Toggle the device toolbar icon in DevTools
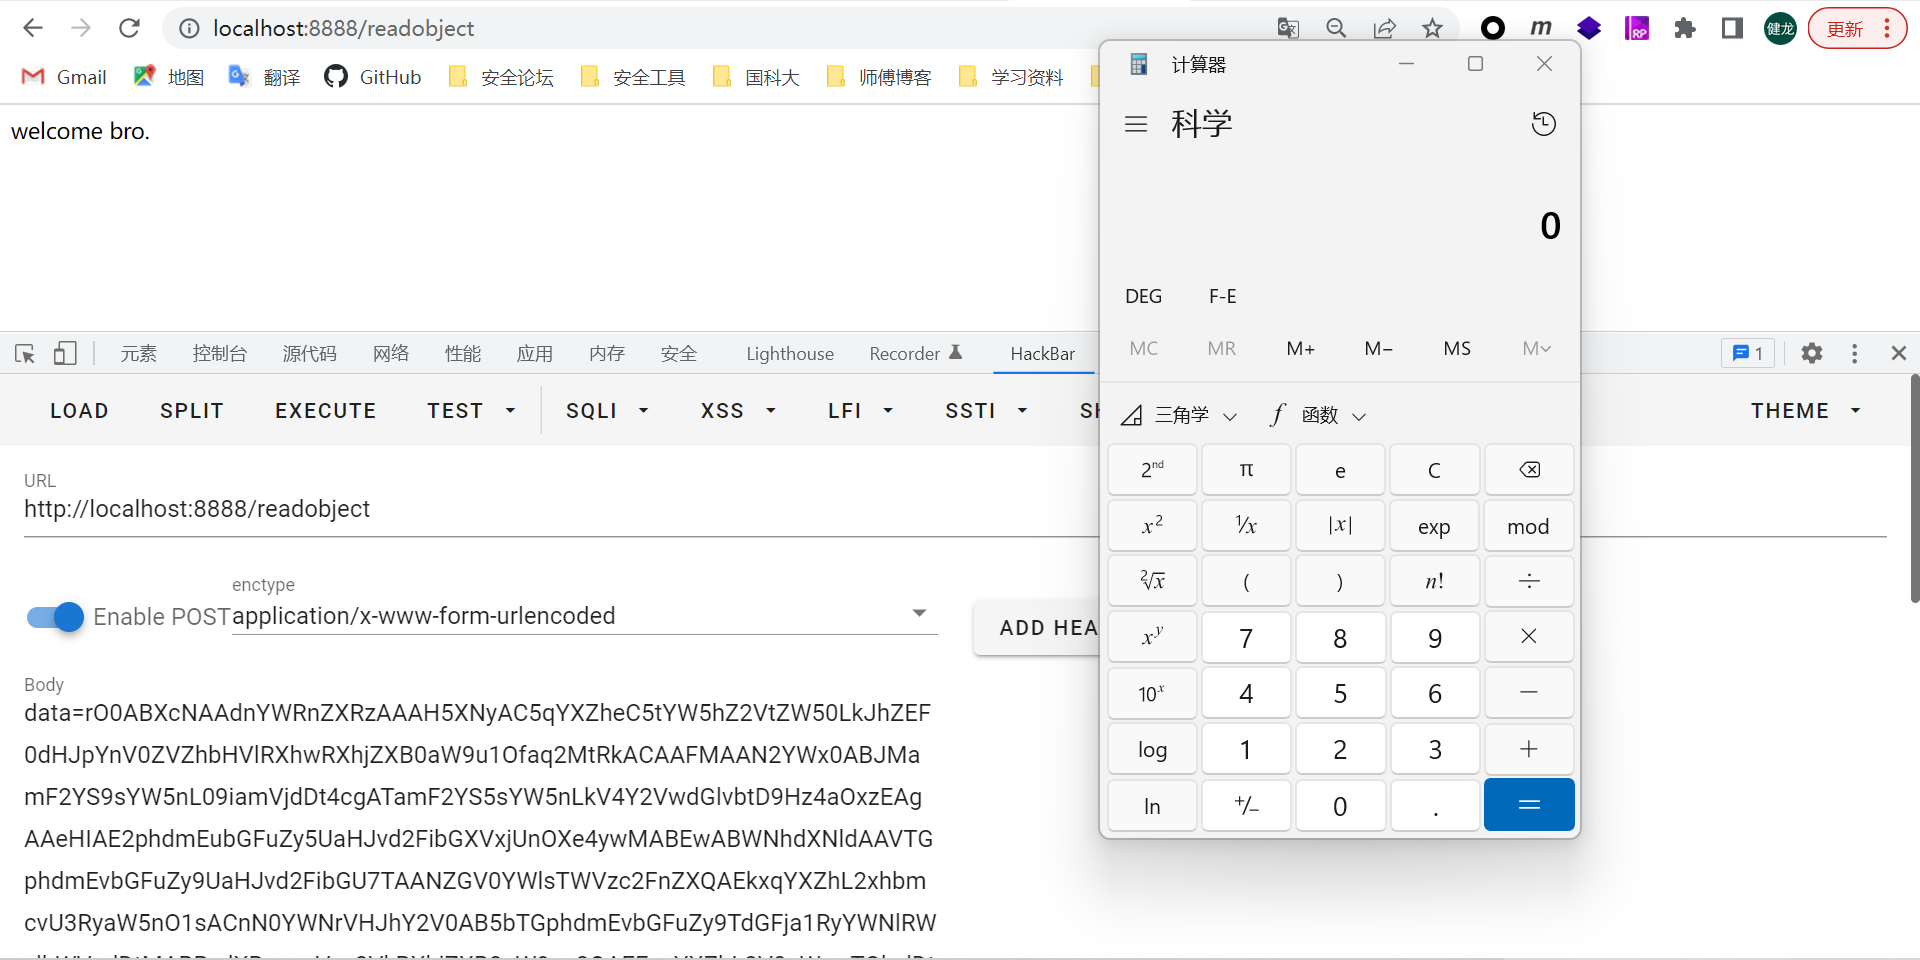The height and width of the screenshot is (960, 1920). pos(65,353)
